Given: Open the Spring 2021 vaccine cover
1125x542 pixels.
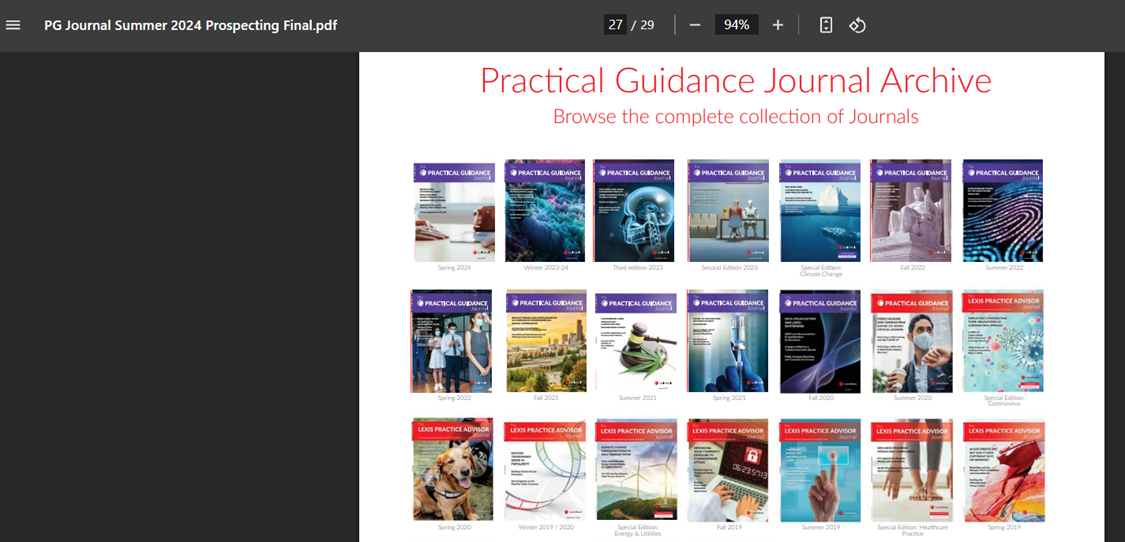Looking at the screenshot, I should point(728,341).
